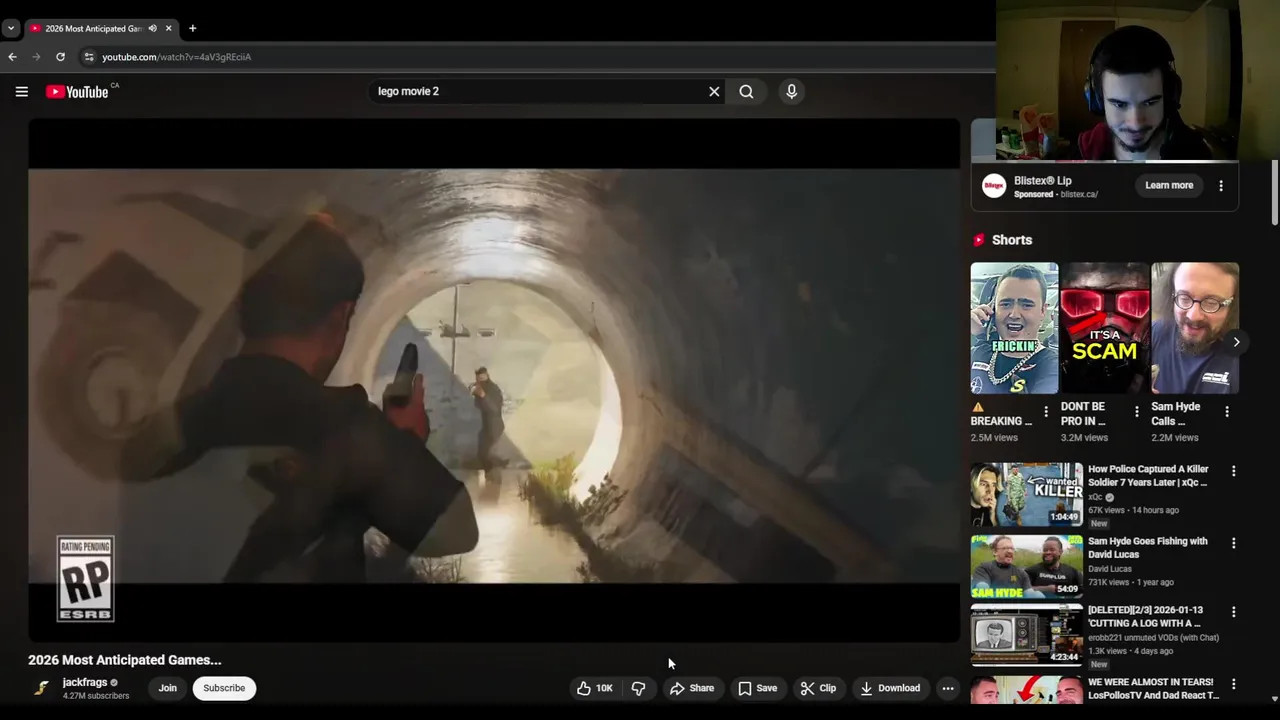Reload the page using the refresh icon

tap(60, 57)
